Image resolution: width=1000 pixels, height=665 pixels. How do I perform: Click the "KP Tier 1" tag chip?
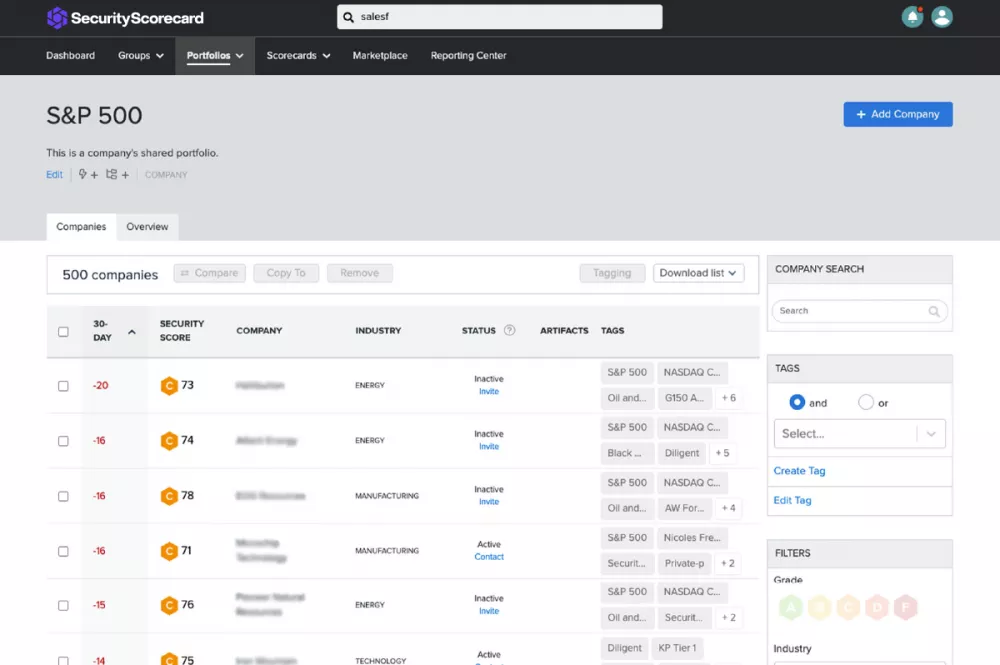click(x=677, y=648)
